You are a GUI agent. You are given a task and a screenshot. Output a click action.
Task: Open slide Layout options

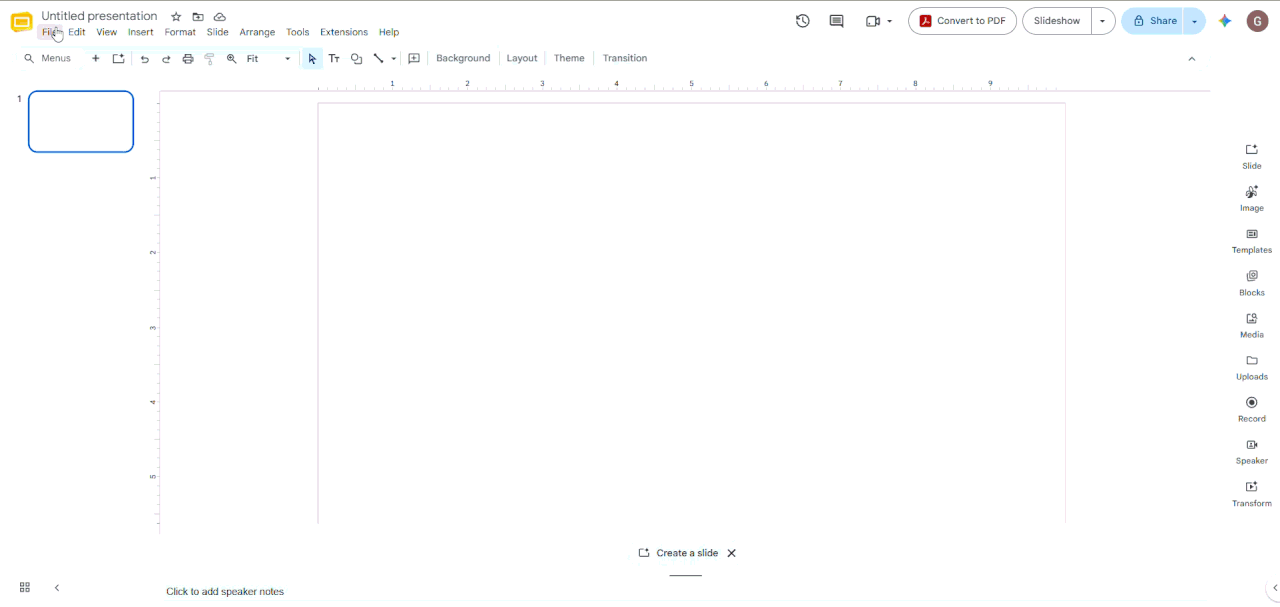coord(522,59)
